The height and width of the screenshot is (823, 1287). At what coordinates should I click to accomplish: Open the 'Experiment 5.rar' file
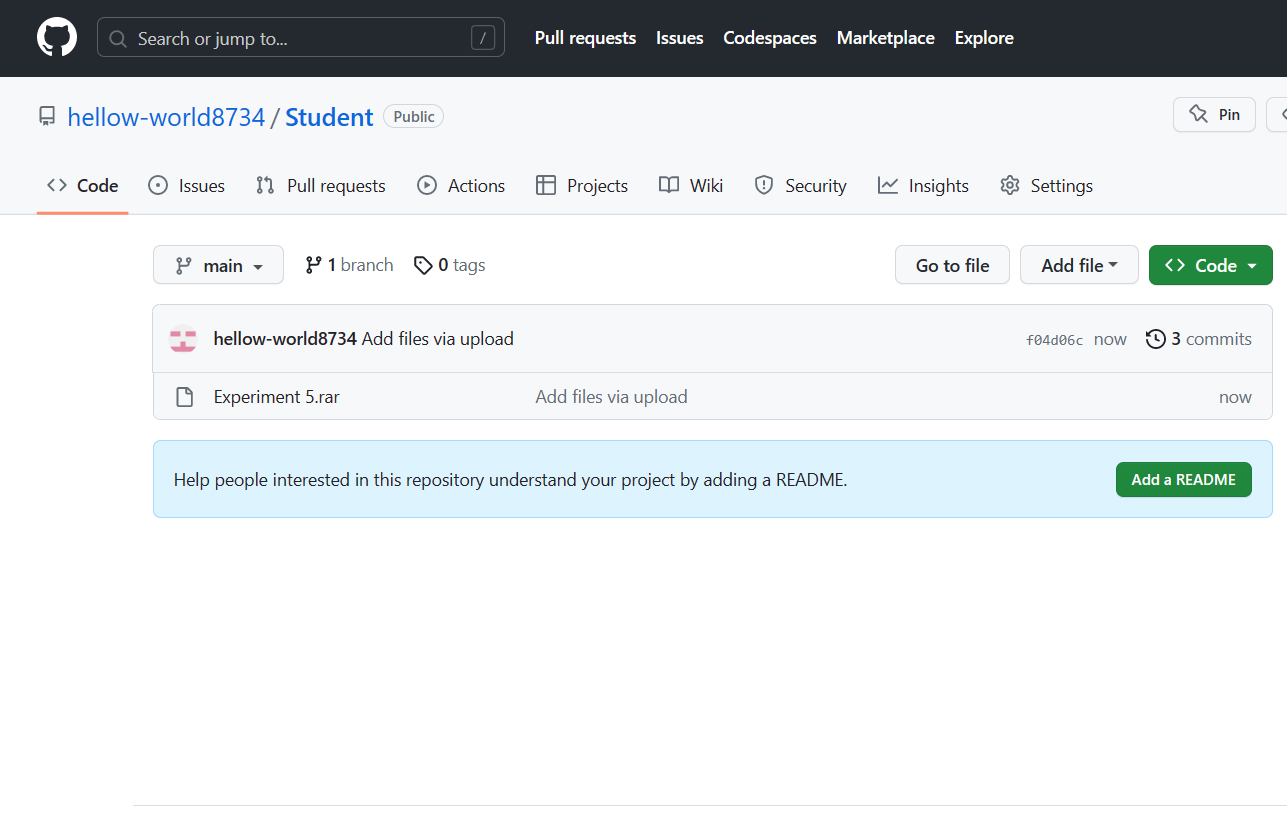pyautogui.click(x=277, y=397)
